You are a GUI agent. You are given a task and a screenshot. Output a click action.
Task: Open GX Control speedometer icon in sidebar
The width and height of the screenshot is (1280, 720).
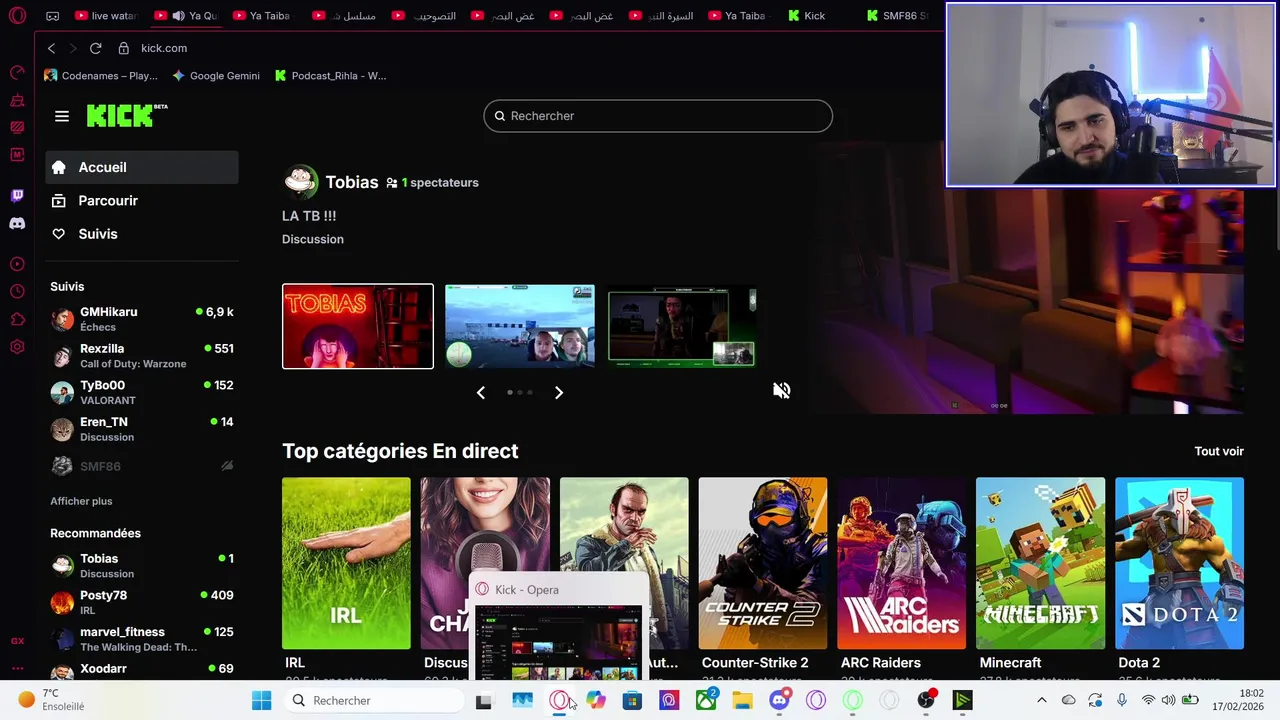pos(17,72)
